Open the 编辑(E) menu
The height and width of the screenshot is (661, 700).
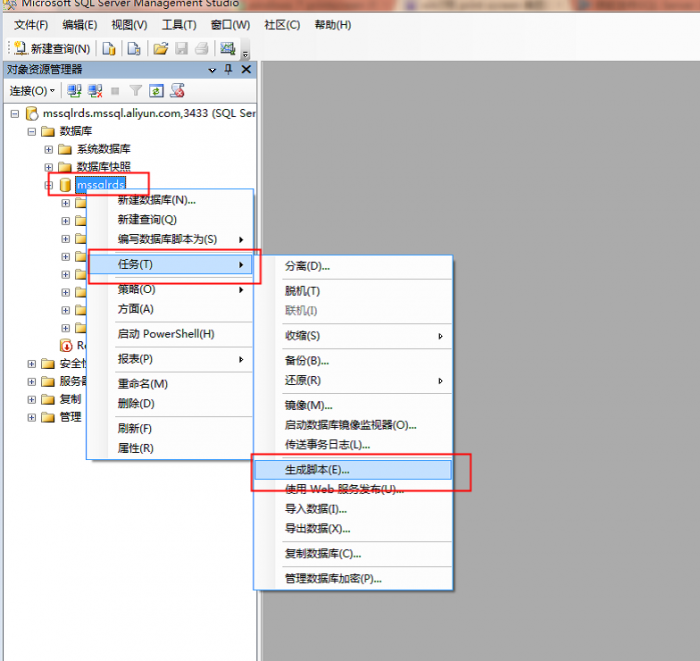[80, 25]
